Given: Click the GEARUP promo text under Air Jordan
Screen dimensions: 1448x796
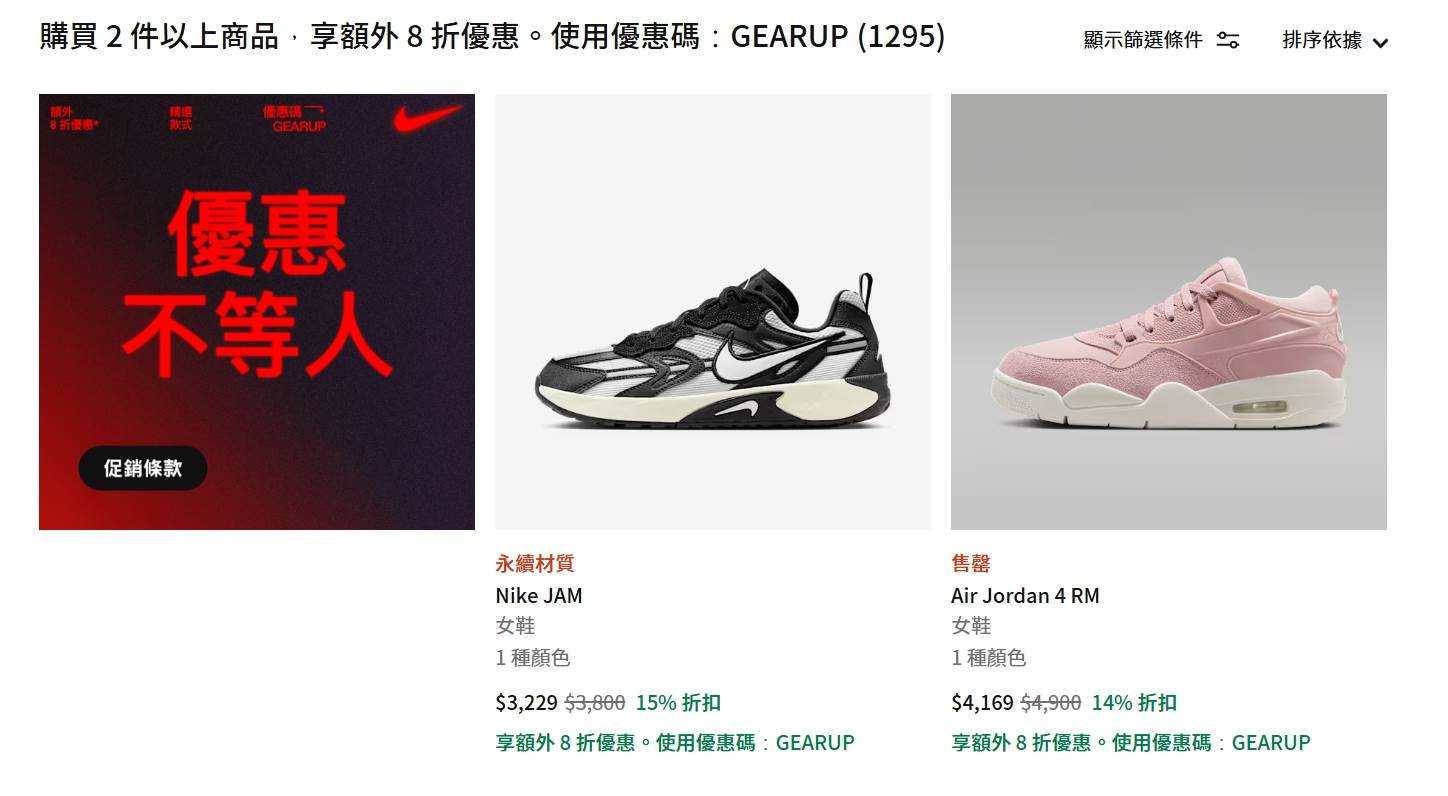Looking at the screenshot, I should coord(1131,743).
